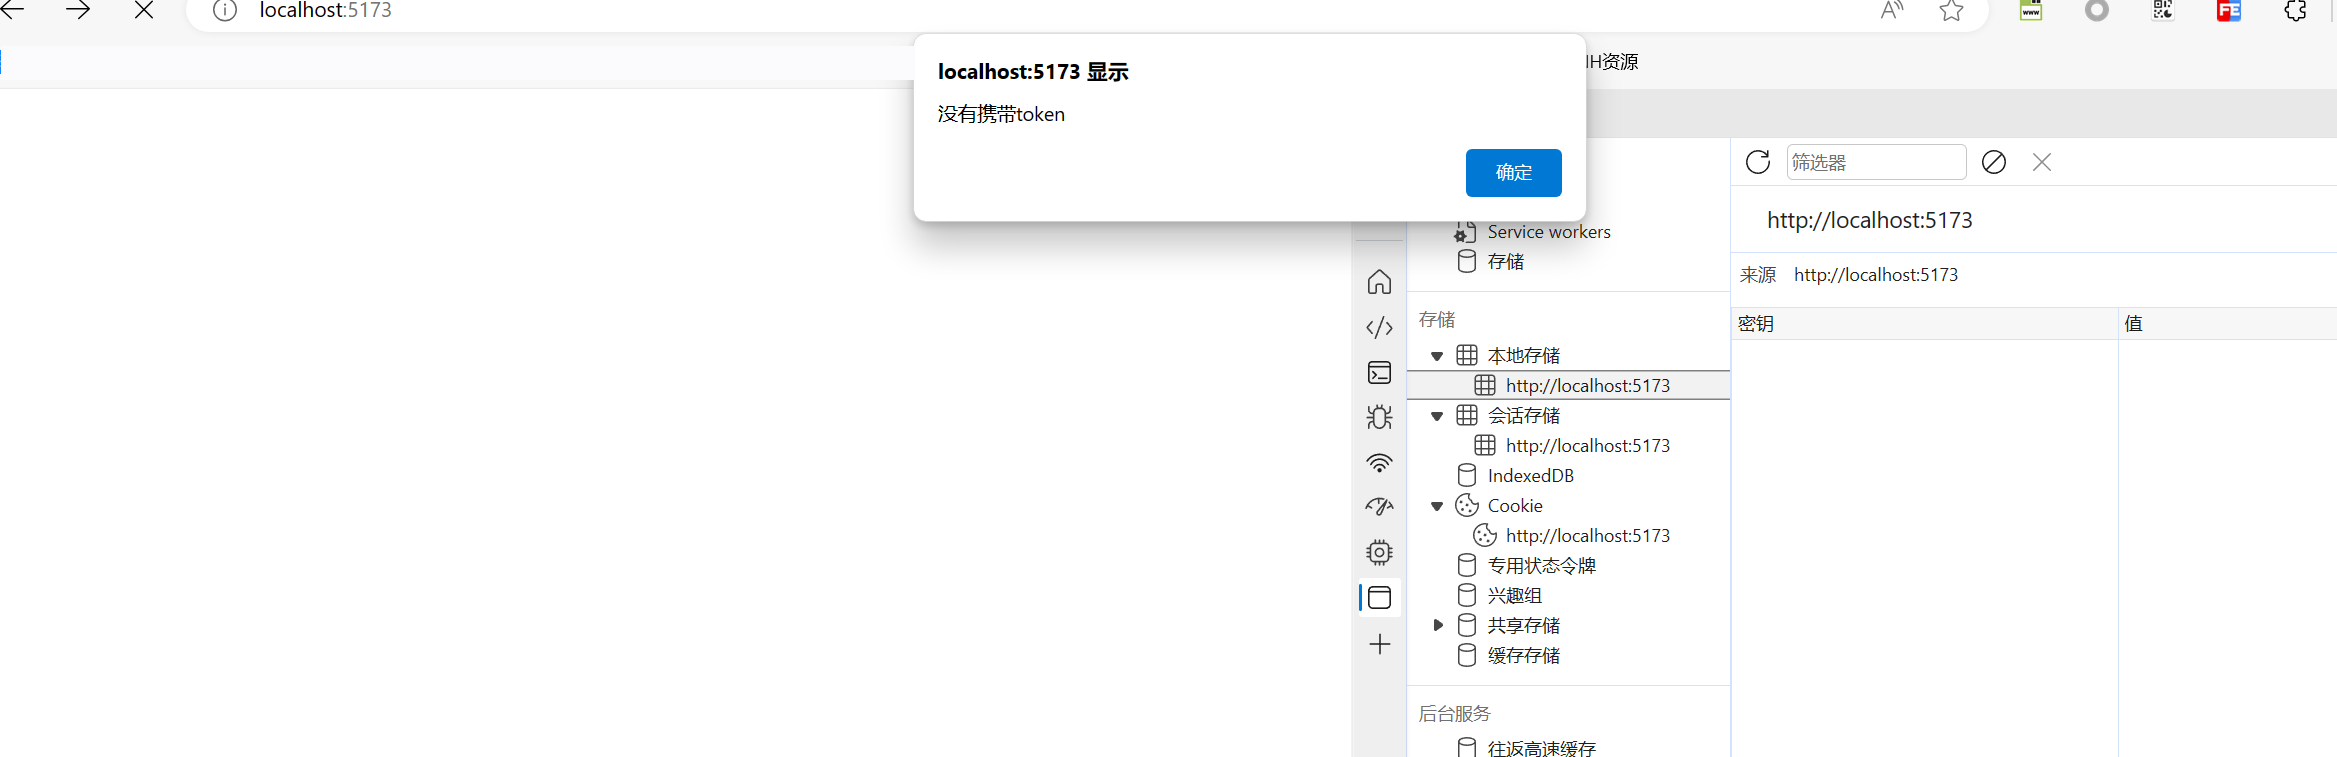2337x757 pixels.
Task: Open 缓存存储 in storage tree
Action: point(1523,656)
